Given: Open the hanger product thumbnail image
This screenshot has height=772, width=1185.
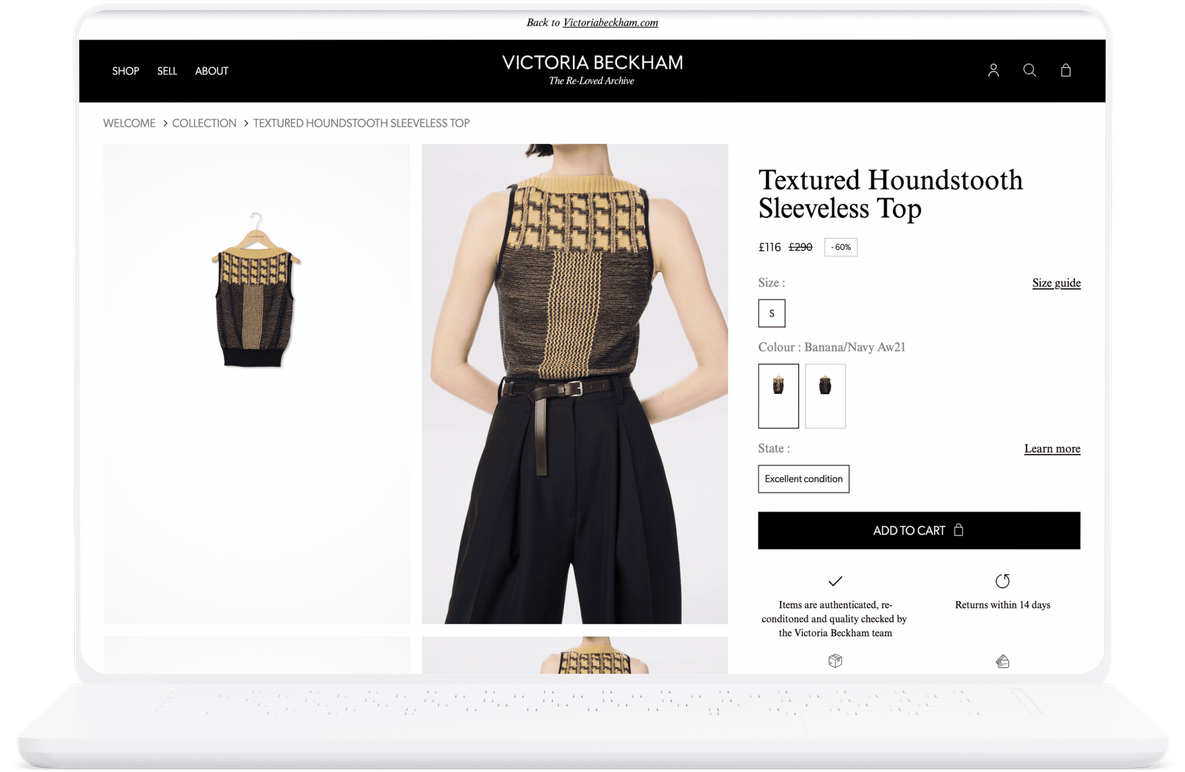Looking at the screenshot, I should [257, 384].
